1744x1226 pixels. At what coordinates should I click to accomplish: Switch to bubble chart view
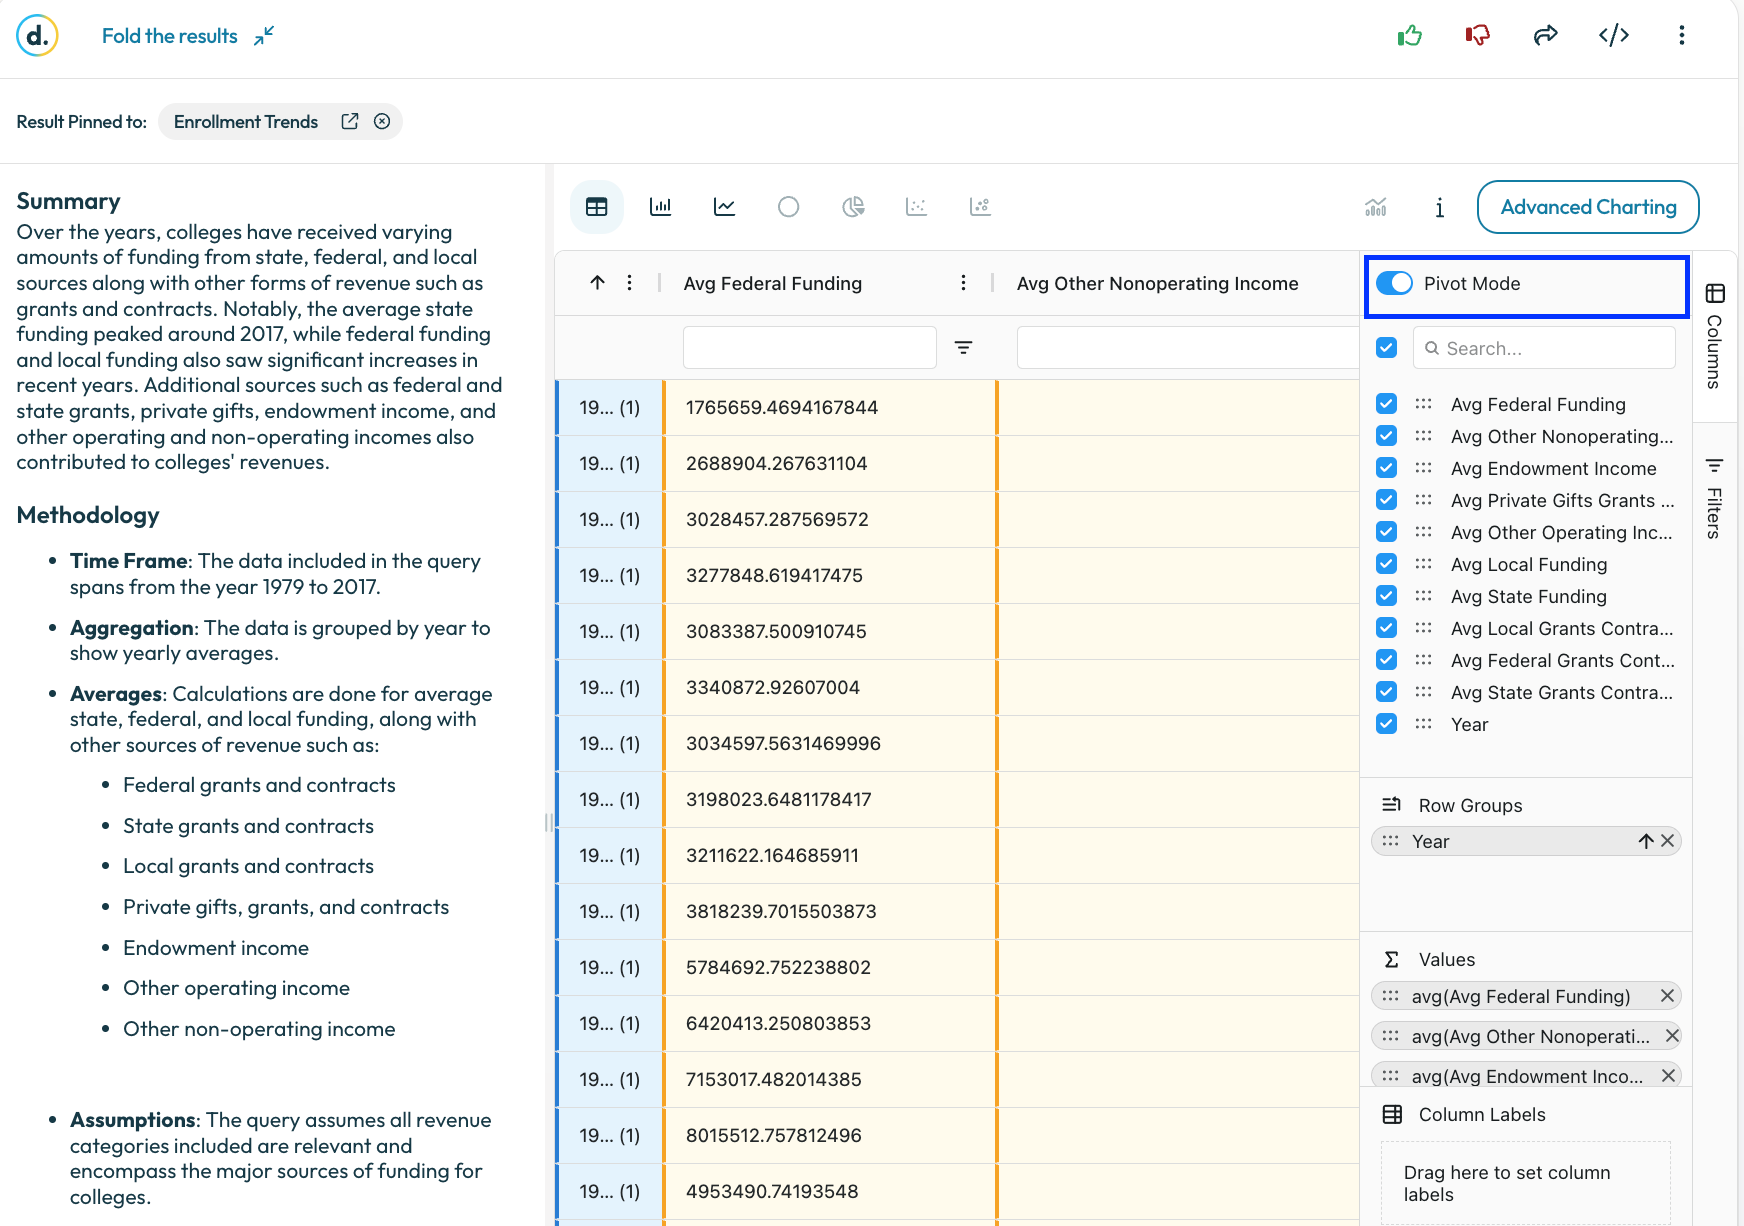[981, 207]
